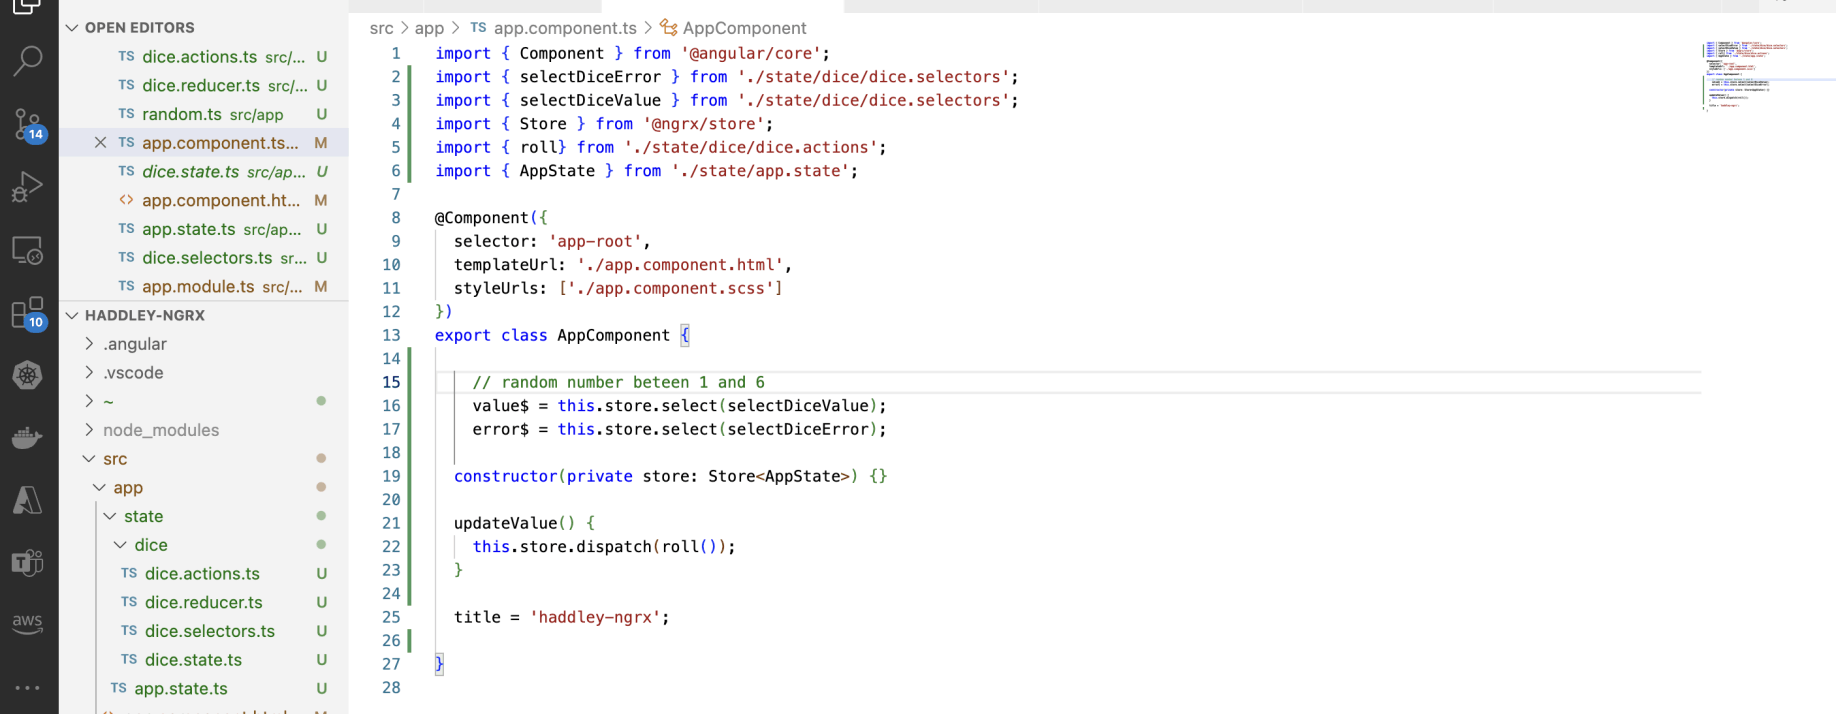Click the @Component decorator text
The image size is (1836, 714).
point(481,218)
